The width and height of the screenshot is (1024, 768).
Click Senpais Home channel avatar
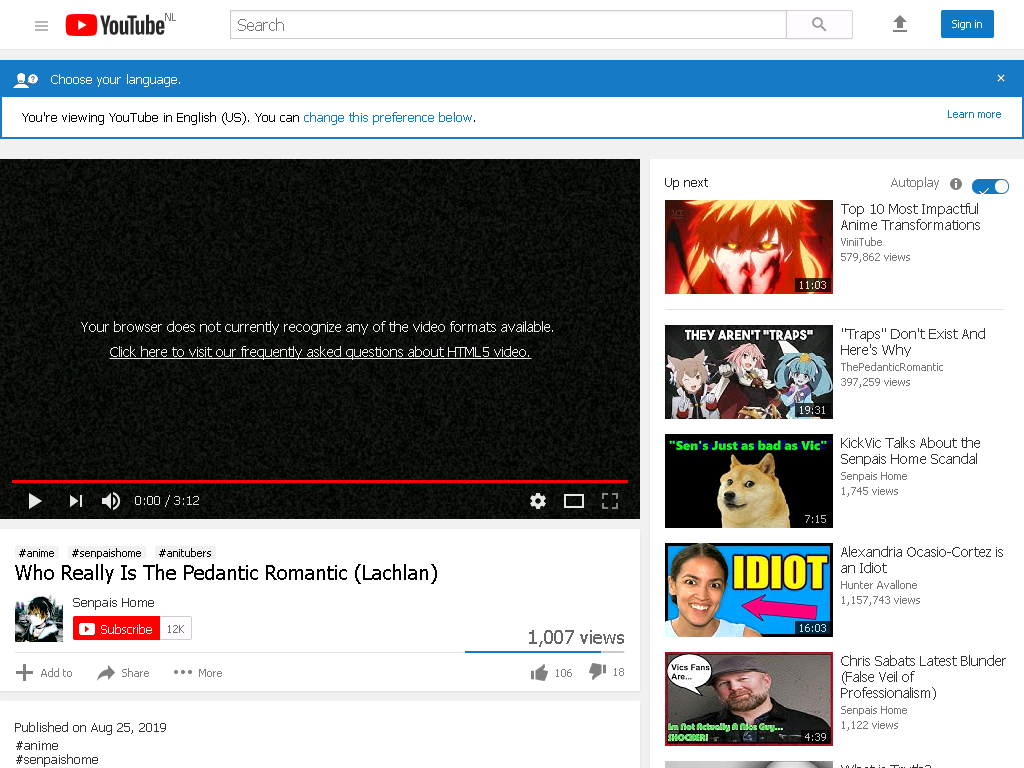tap(39, 618)
